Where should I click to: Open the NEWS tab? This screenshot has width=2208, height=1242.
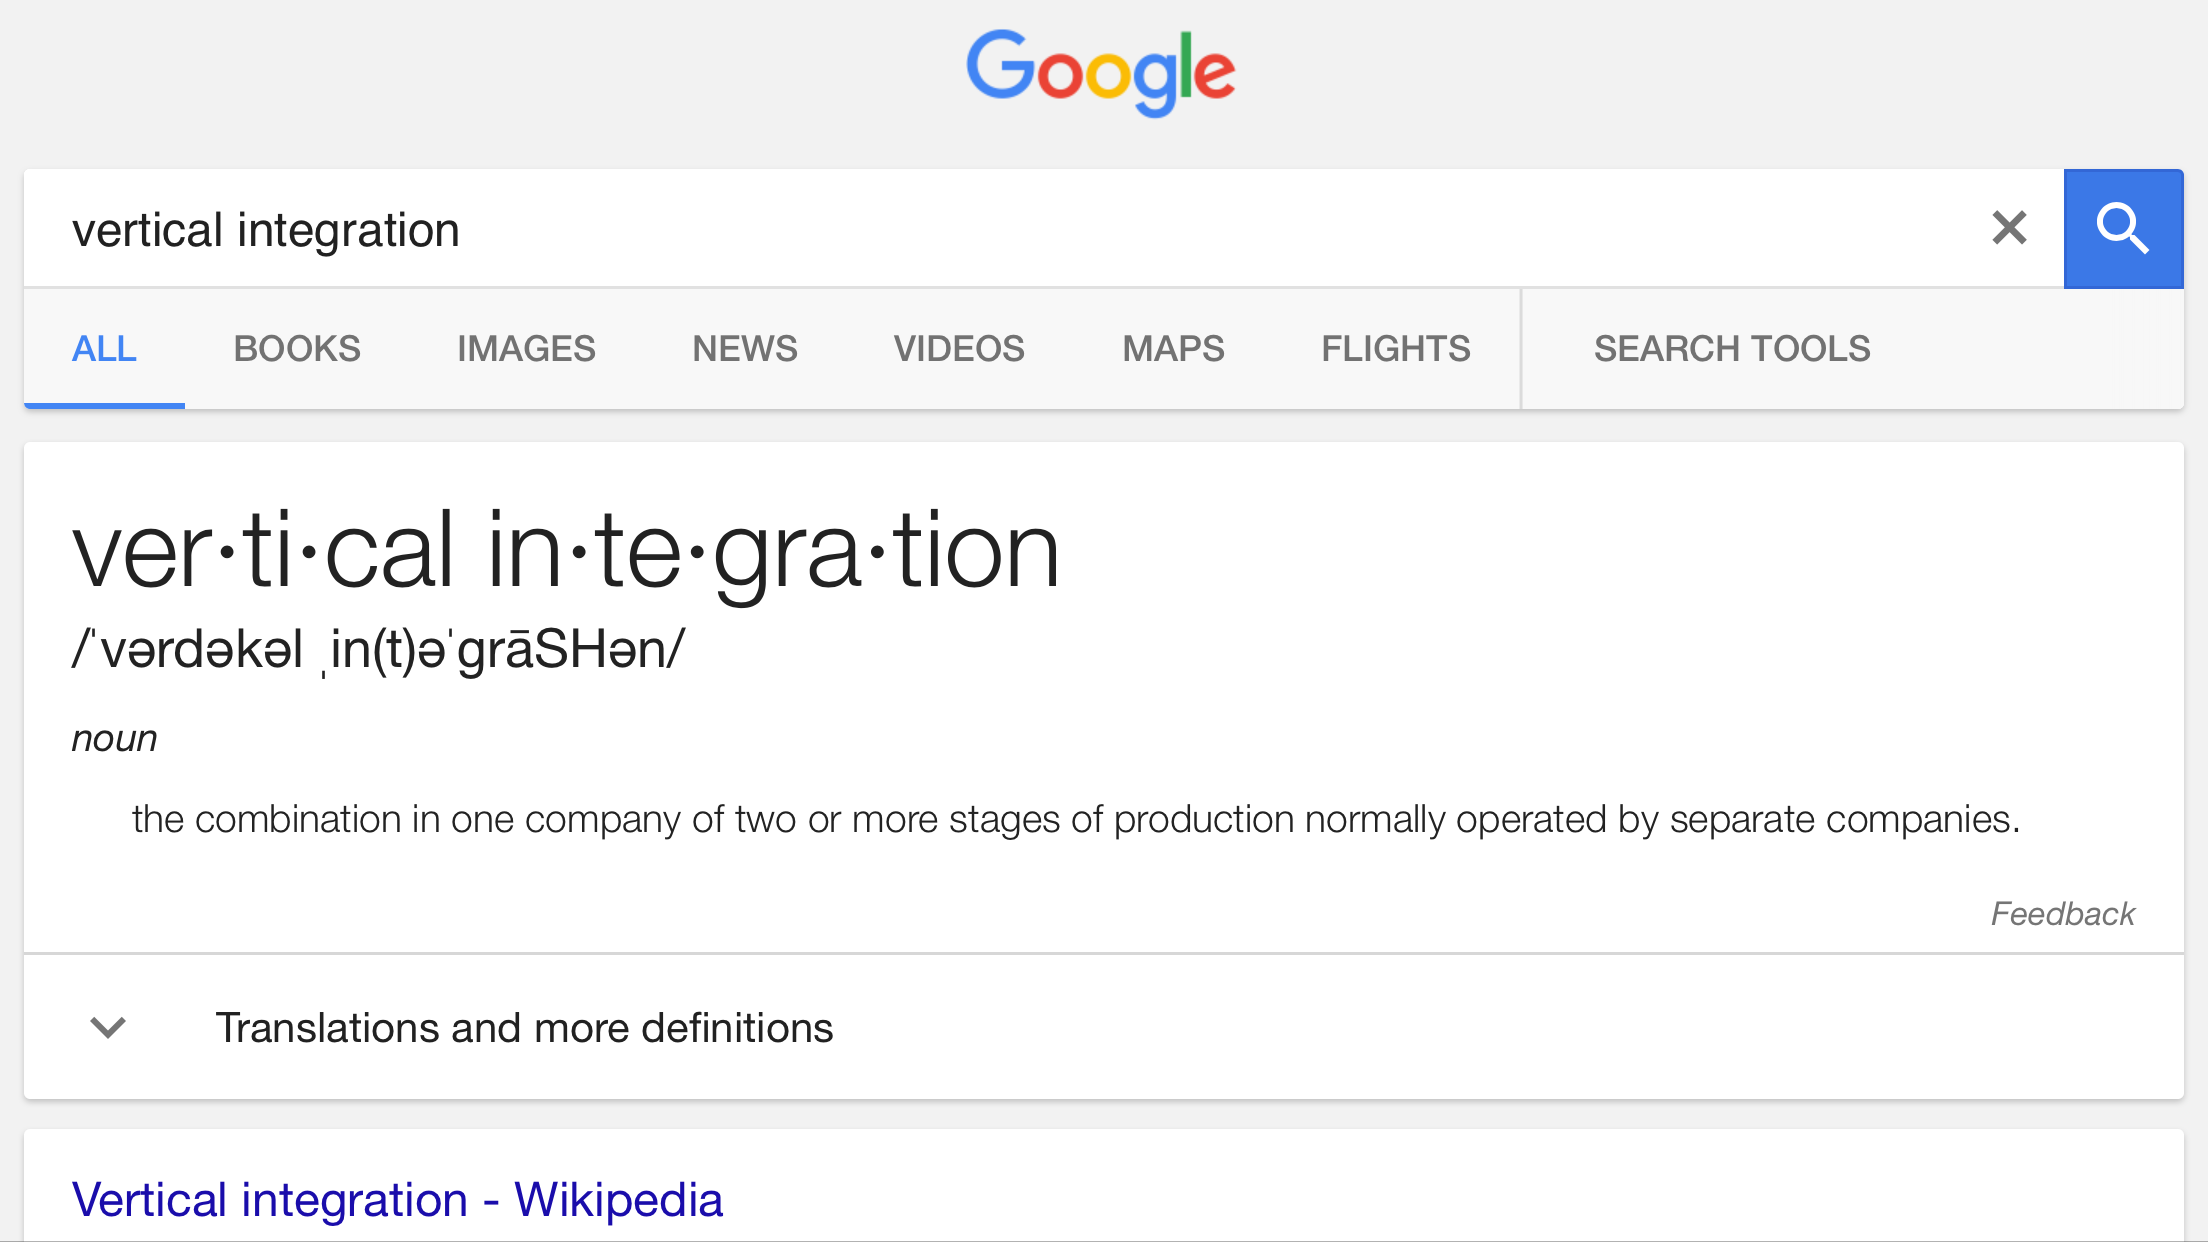coord(745,349)
